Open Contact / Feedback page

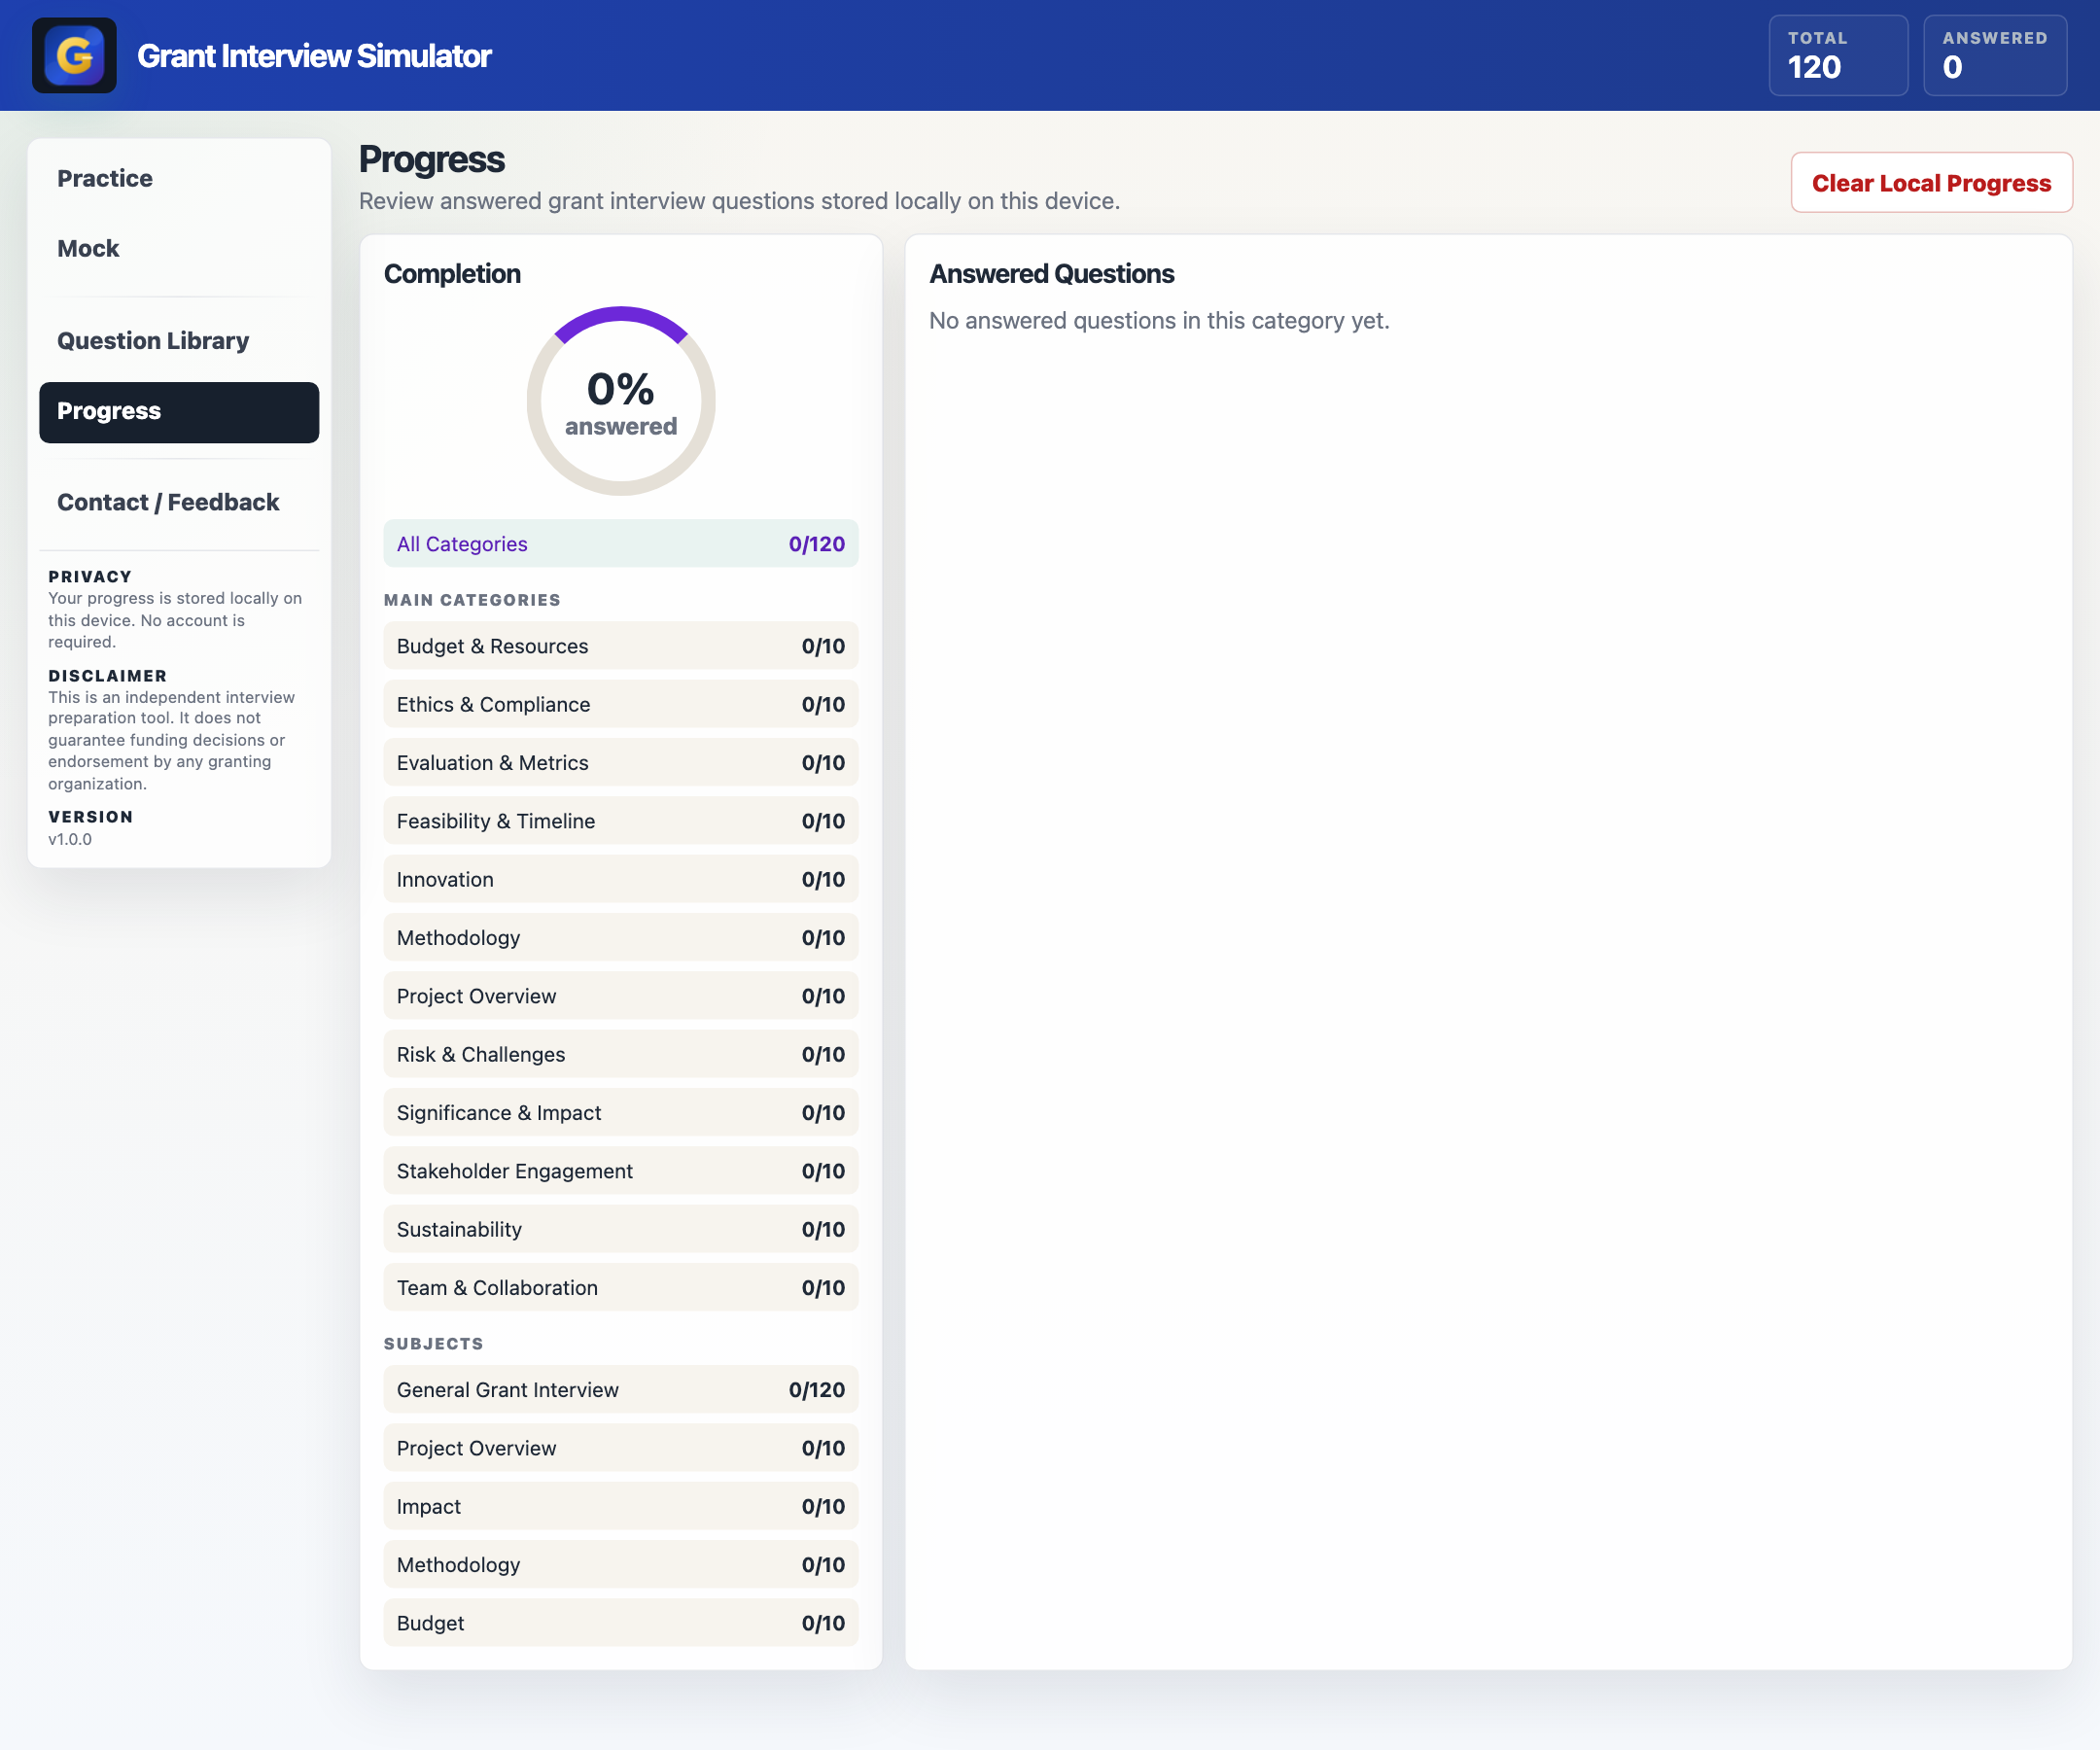179,503
